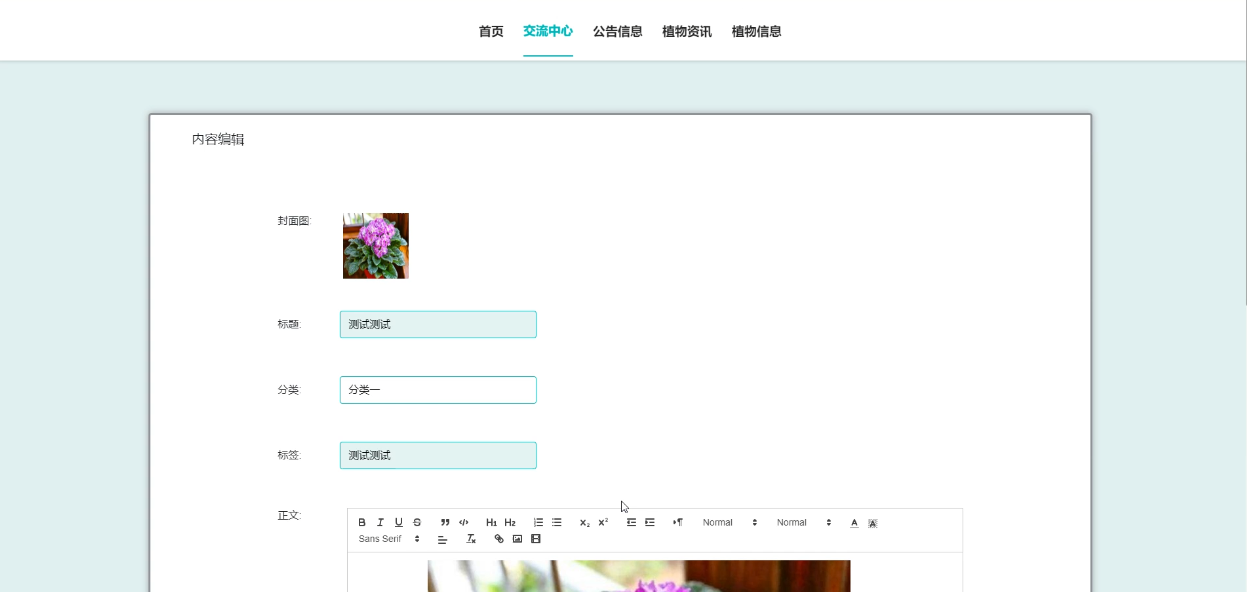The height and width of the screenshot is (592, 1247).
Task: Insert a blockquote using the quote icon
Action: [x=445, y=522]
